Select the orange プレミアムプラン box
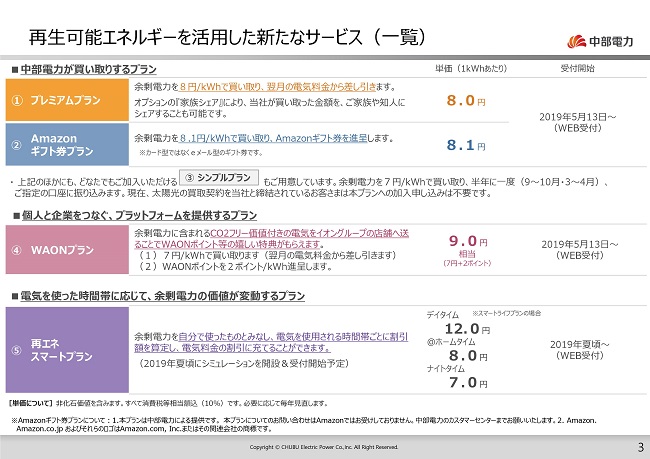This screenshot has height=459, width=650. [67, 100]
